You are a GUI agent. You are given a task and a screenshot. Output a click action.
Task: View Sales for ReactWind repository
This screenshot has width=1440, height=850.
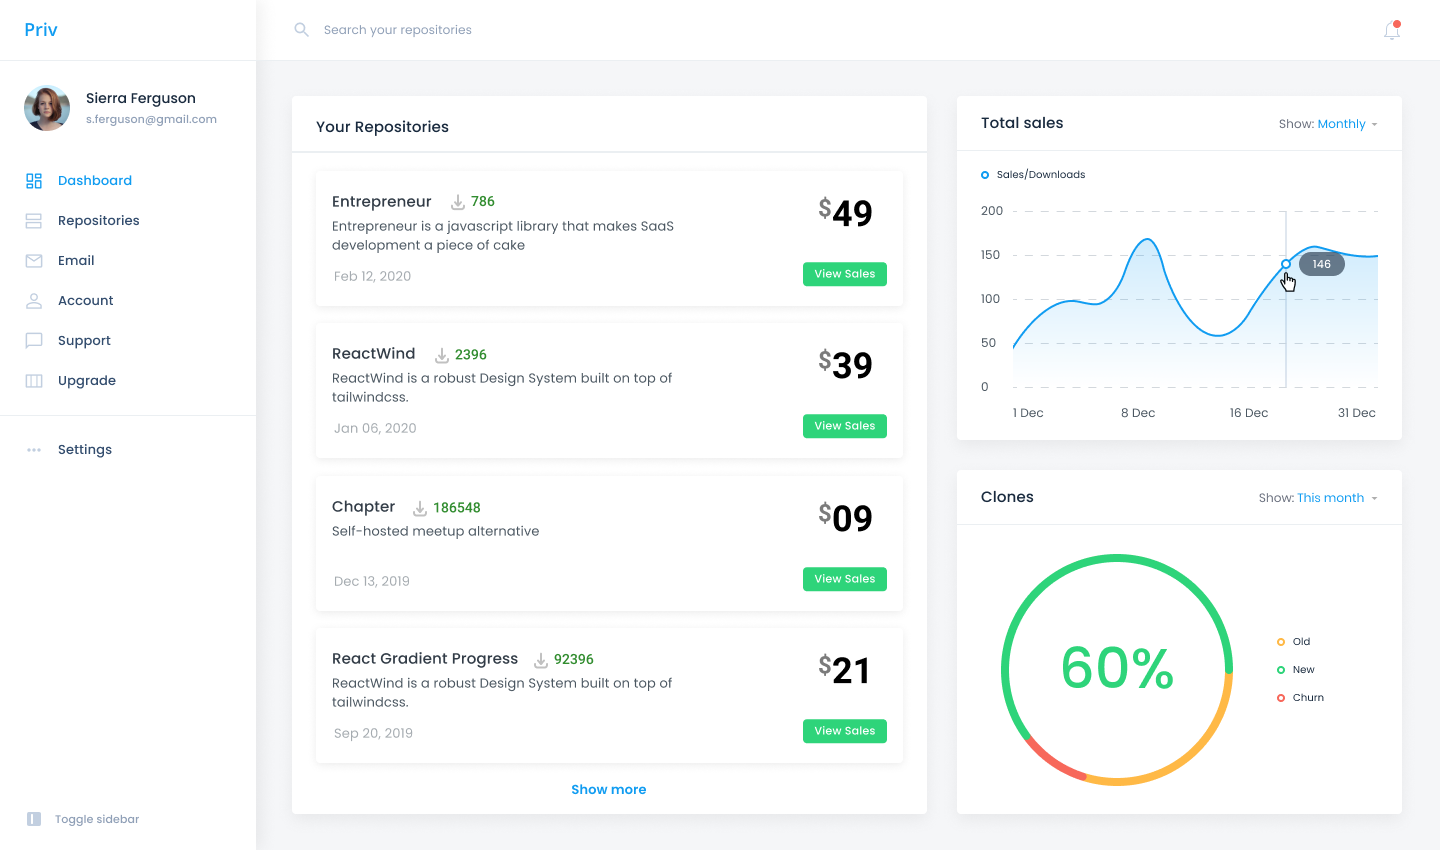[845, 426]
